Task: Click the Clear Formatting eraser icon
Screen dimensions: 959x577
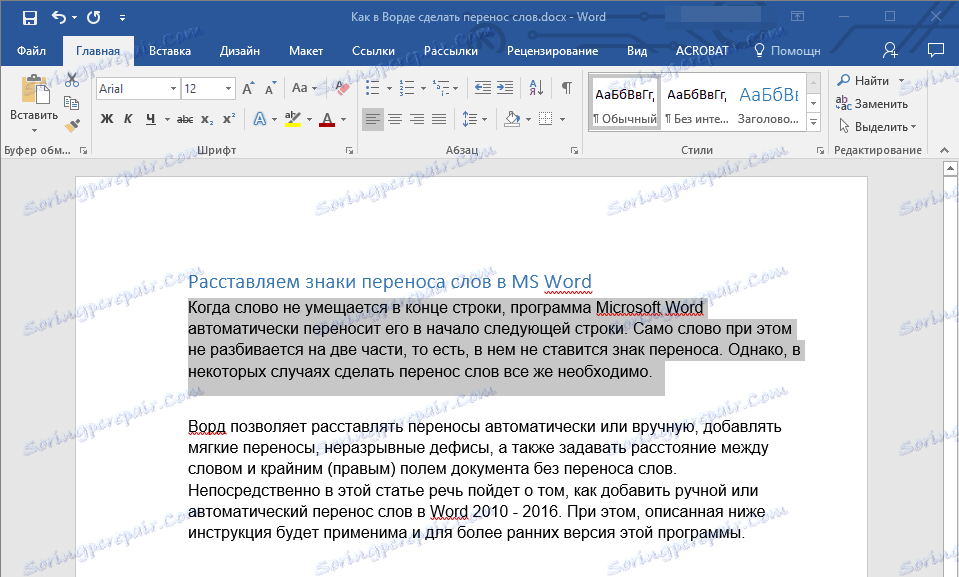Action: coord(342,88)
